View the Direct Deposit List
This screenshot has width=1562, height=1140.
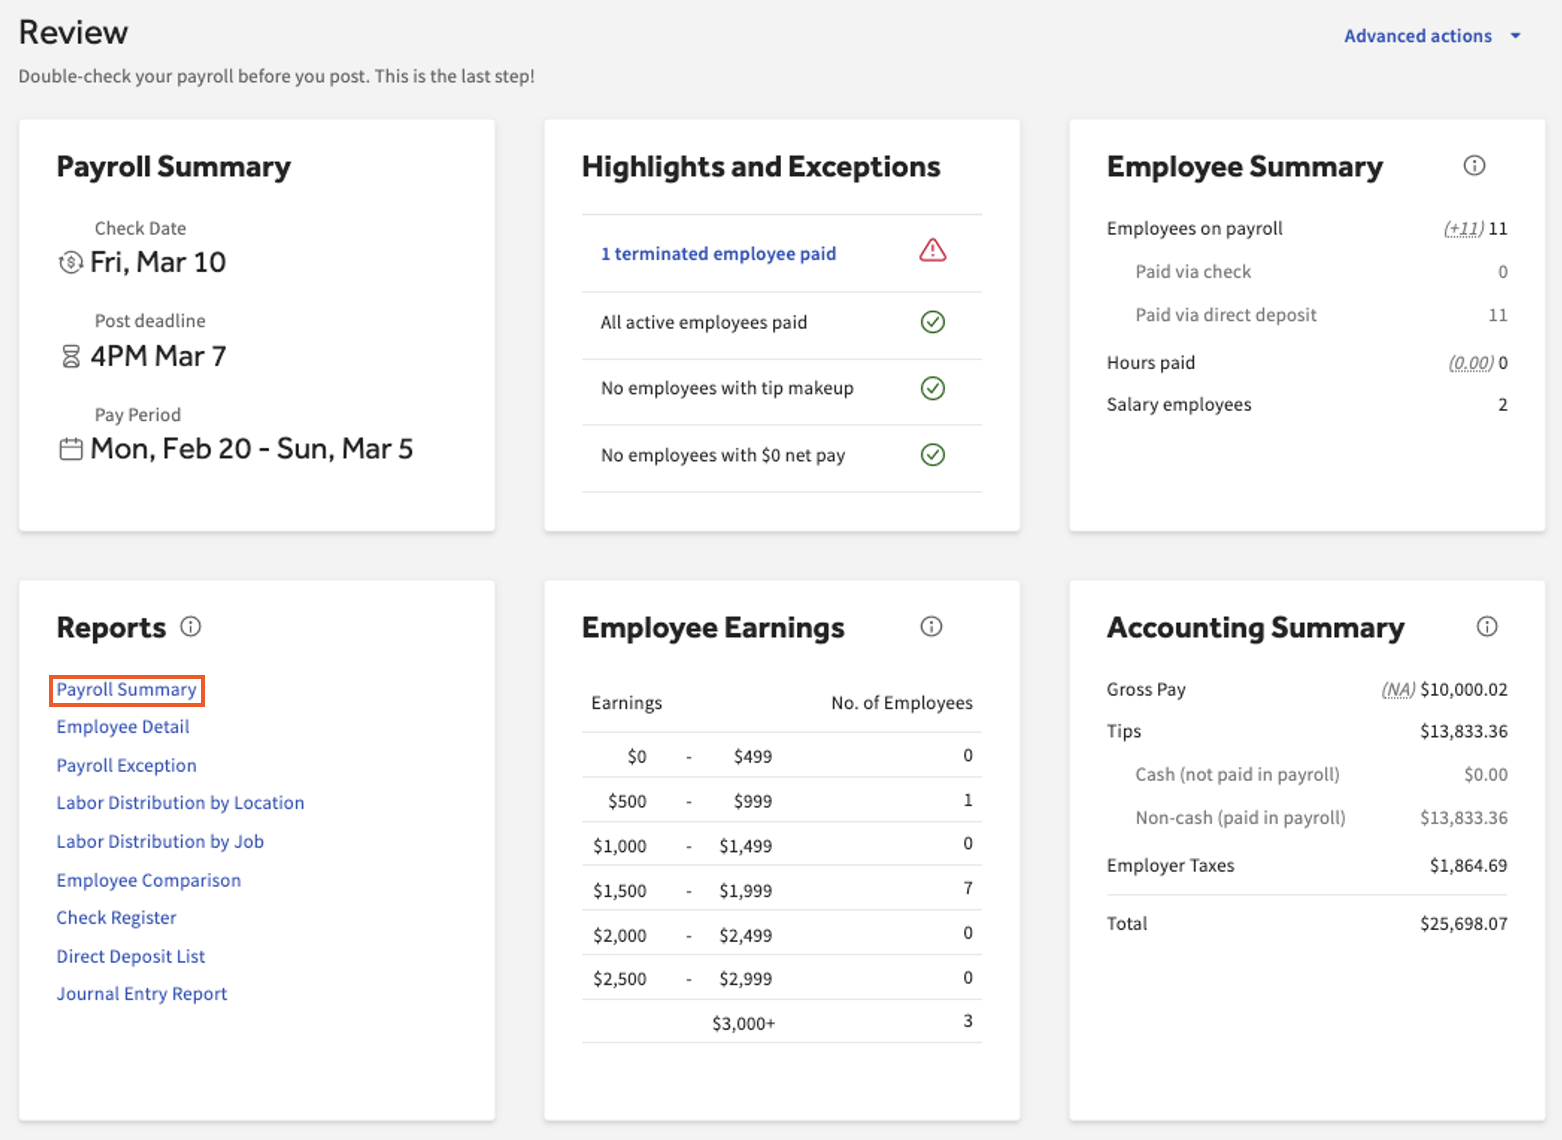coord(130,956)
